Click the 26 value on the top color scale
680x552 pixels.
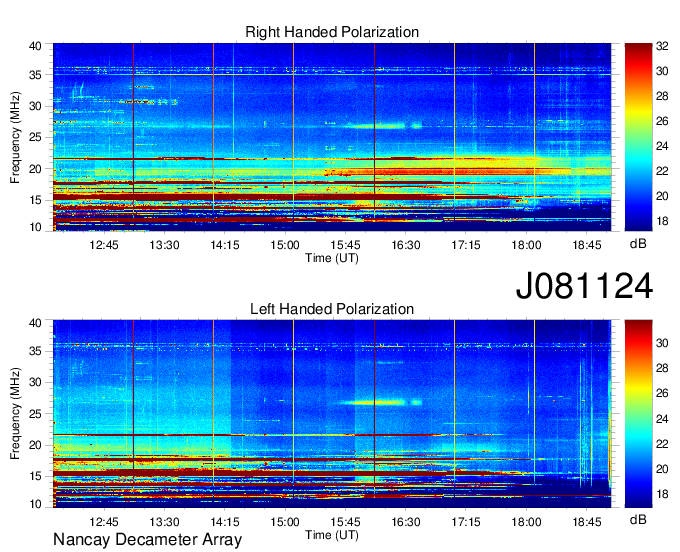pos(662,121)
